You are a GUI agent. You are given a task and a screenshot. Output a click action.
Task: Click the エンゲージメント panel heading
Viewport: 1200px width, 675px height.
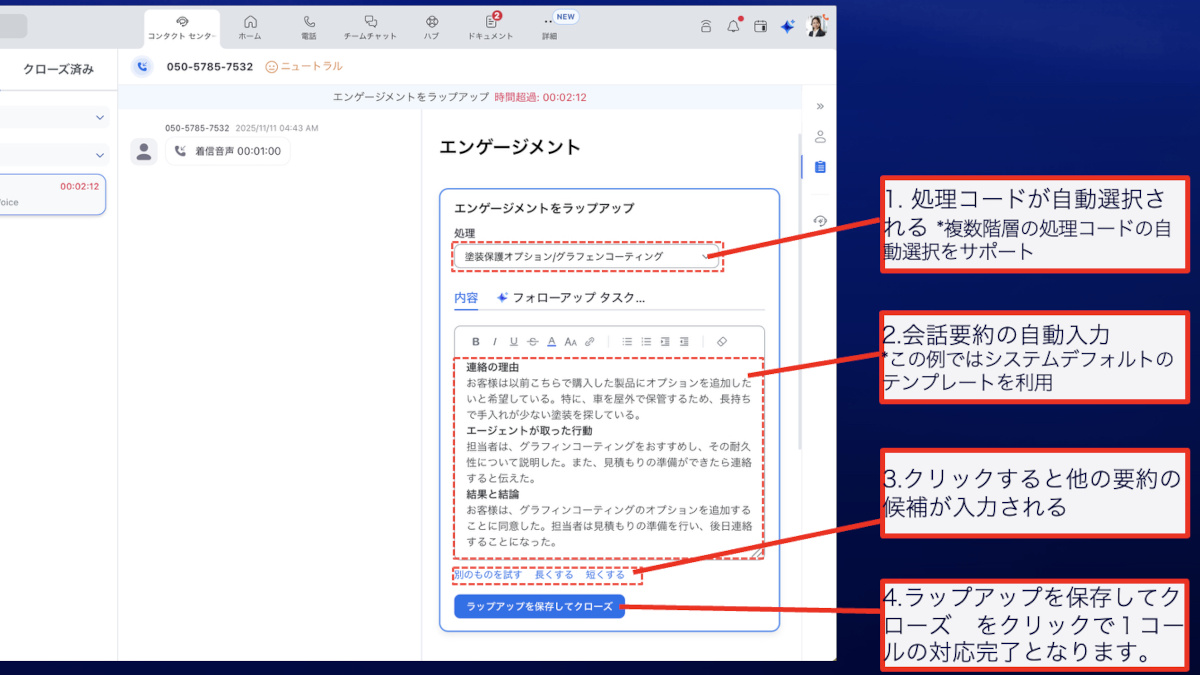point(510,147)
